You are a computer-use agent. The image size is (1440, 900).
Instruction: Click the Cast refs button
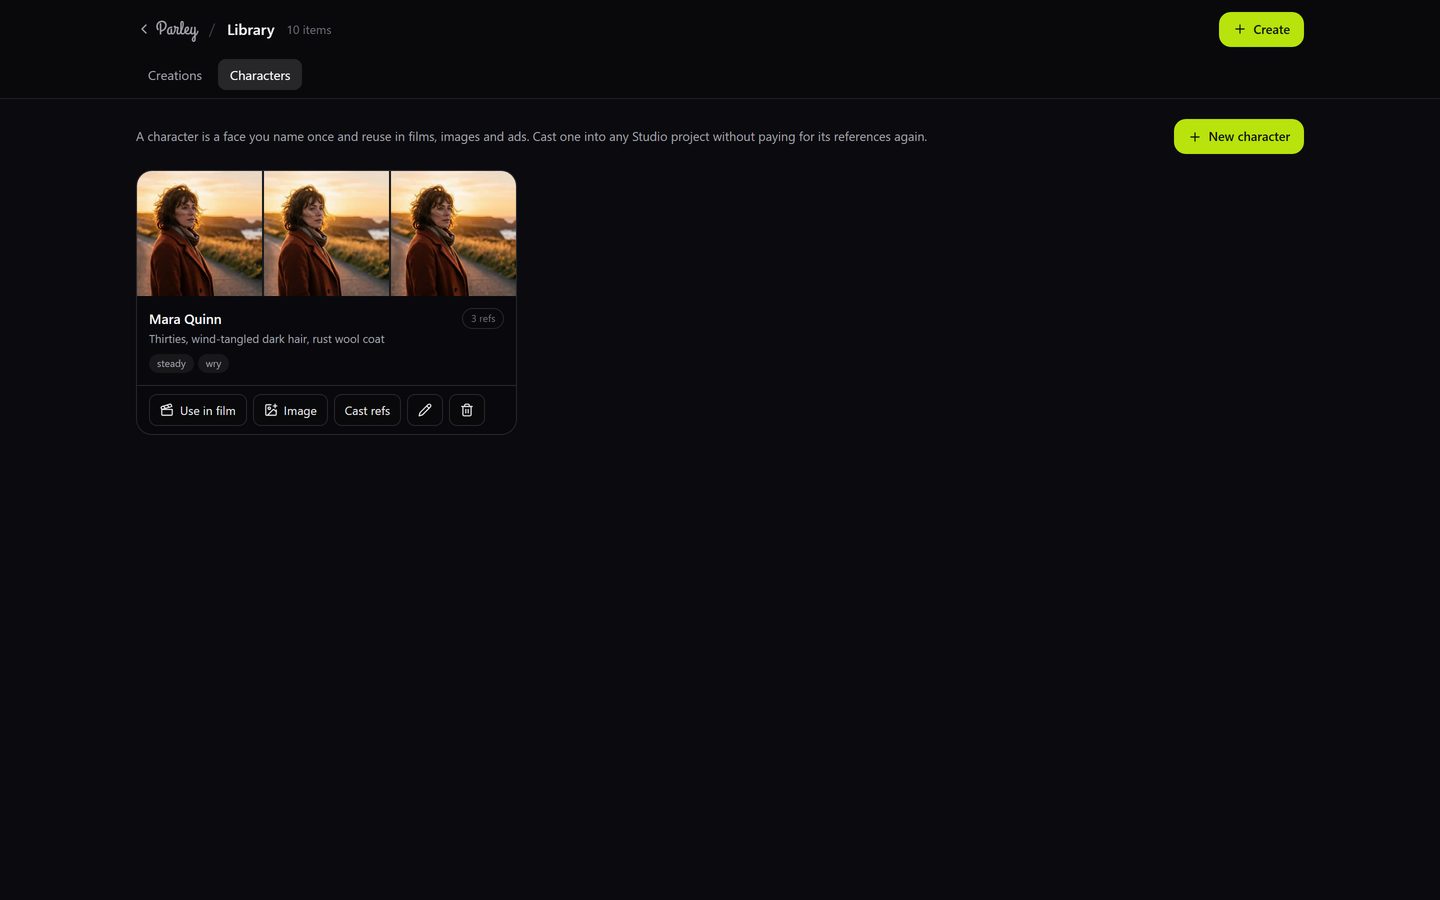point(367,410)
